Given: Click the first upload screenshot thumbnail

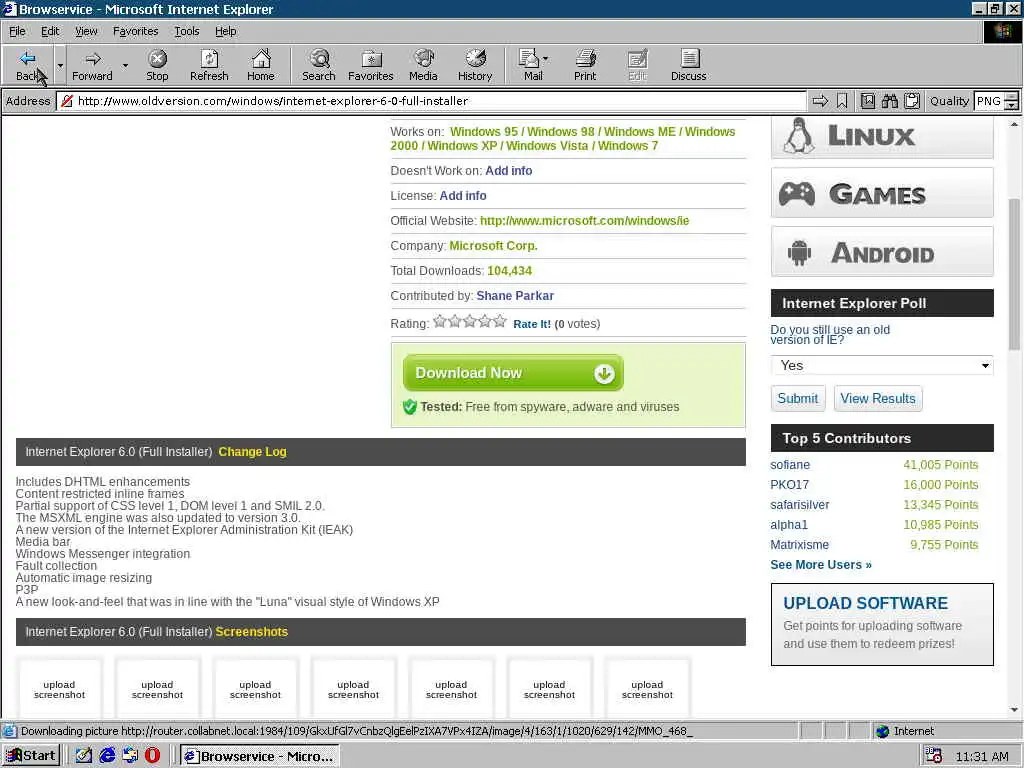Looking at the screenshot, I should (x=59, y=689).
